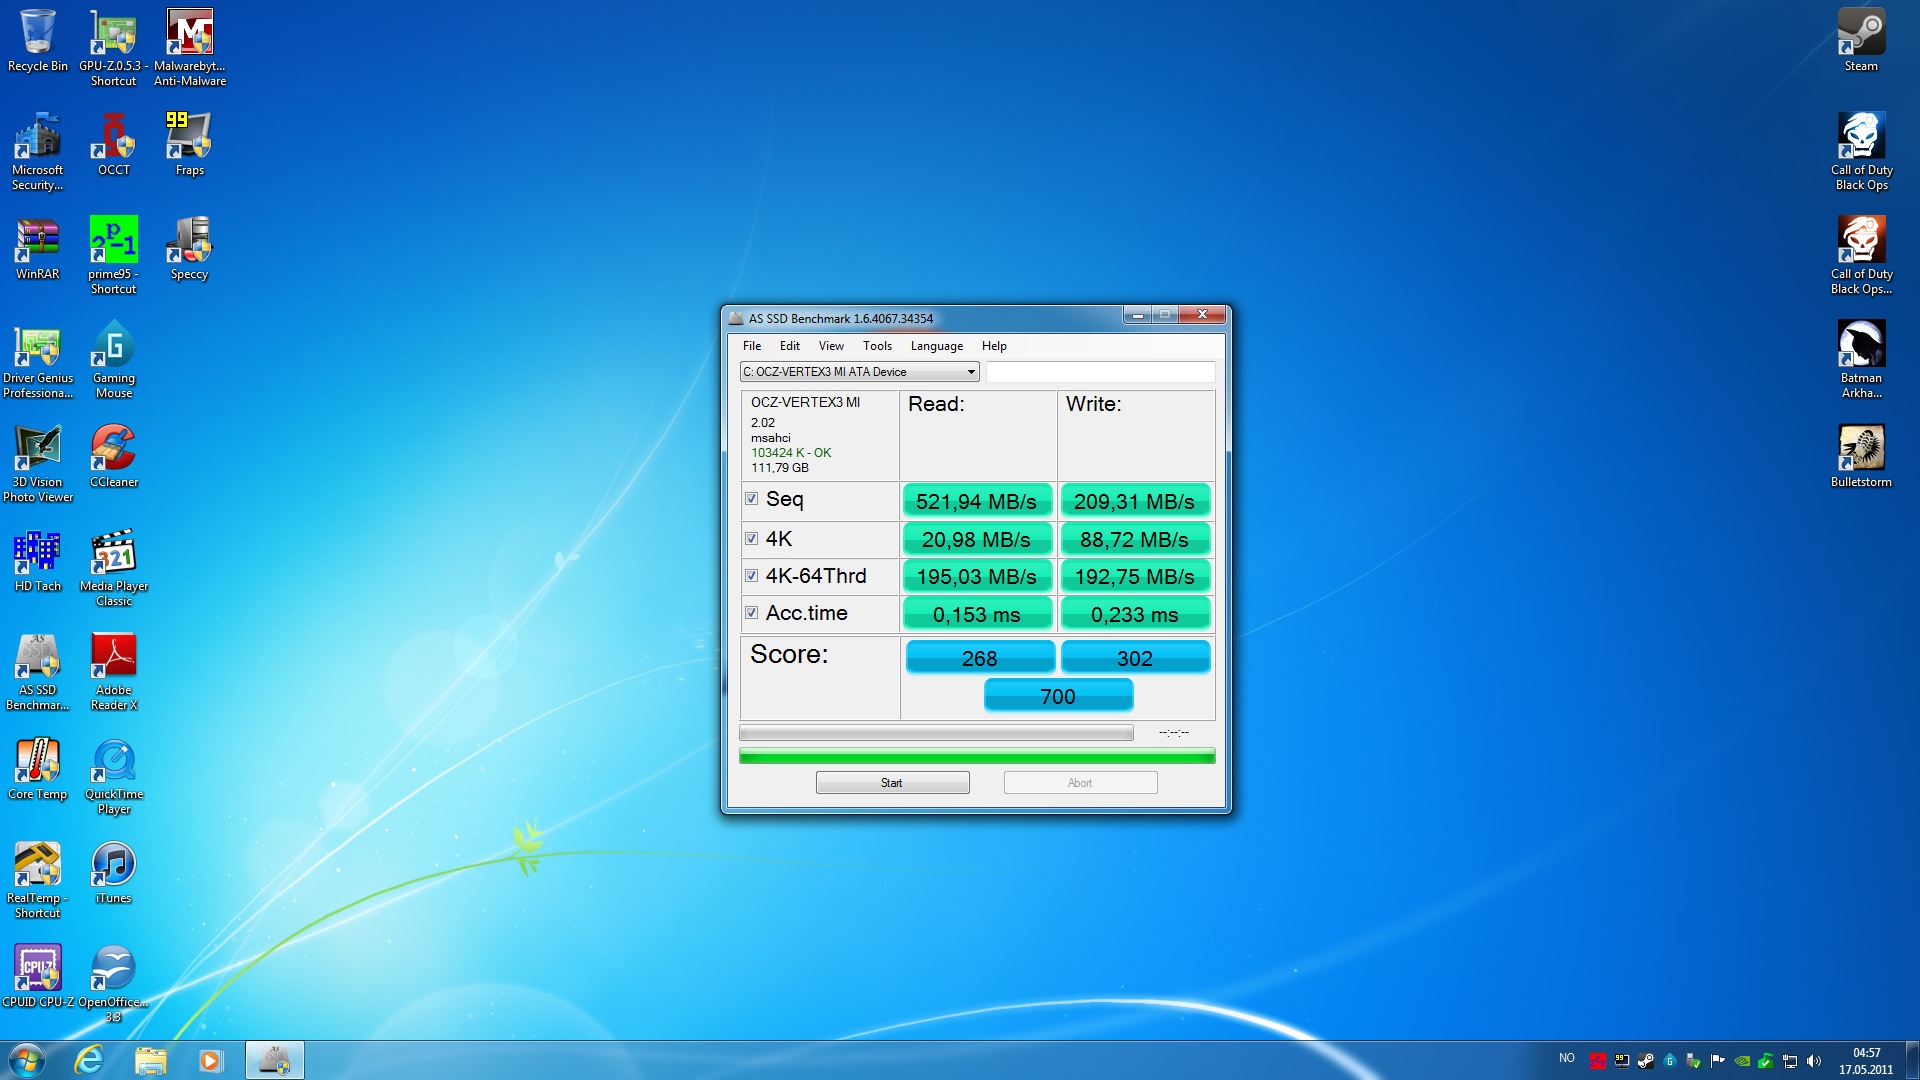
Task: Open WinRAR desktop icon
Action: [x=38, y=248]
